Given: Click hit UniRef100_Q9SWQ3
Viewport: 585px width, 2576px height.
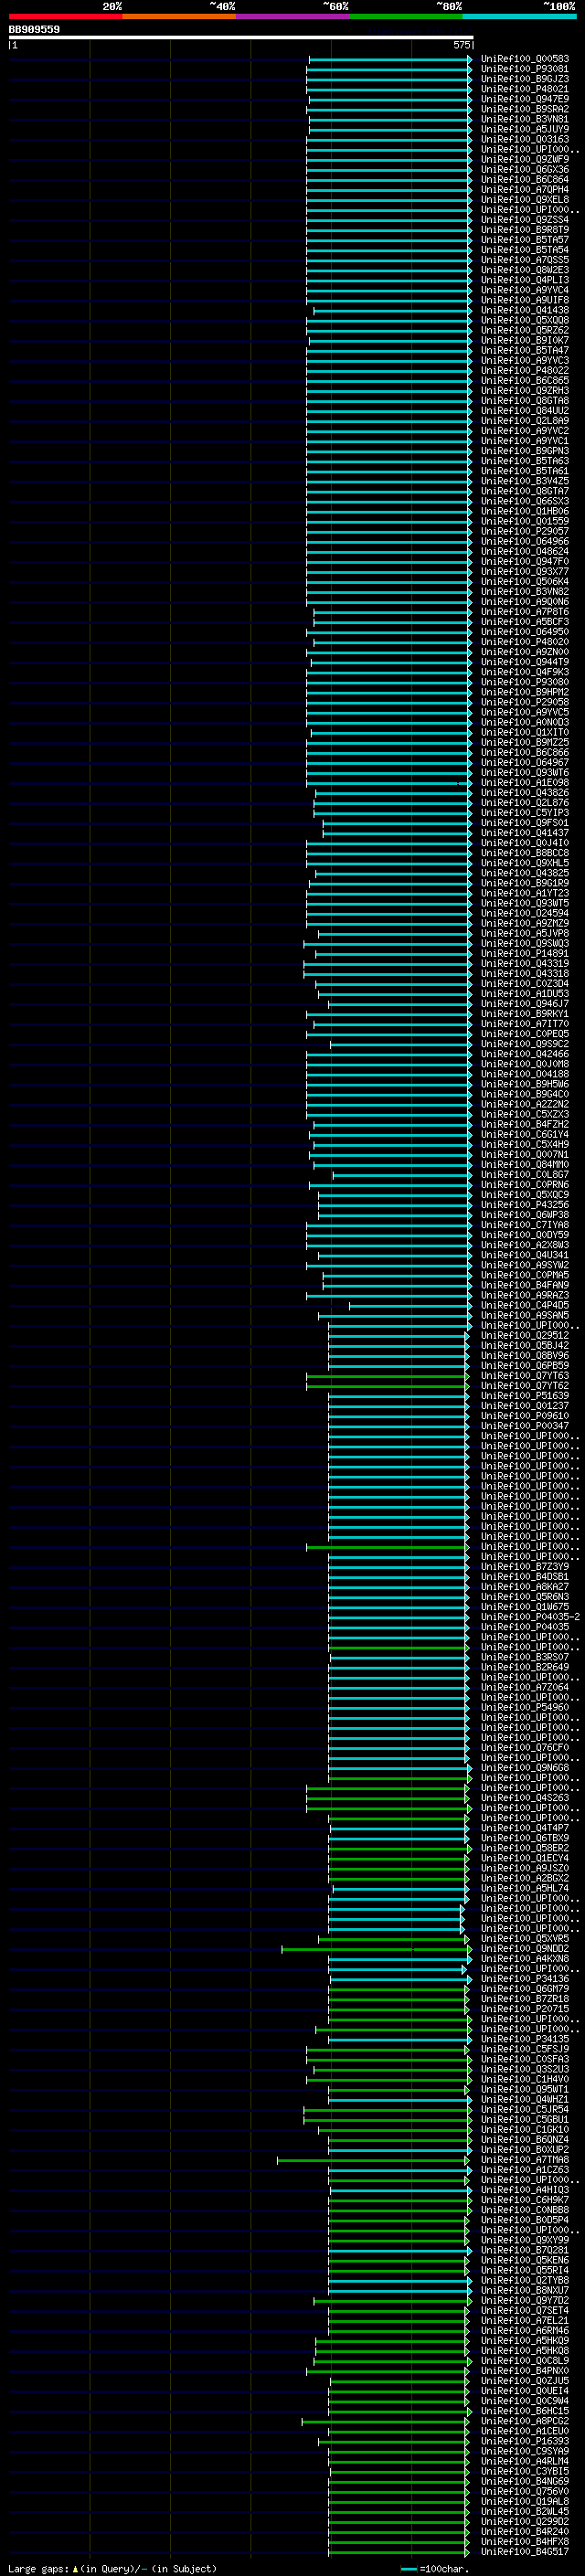Looking at the screenshot, I should tap(525, 944).
